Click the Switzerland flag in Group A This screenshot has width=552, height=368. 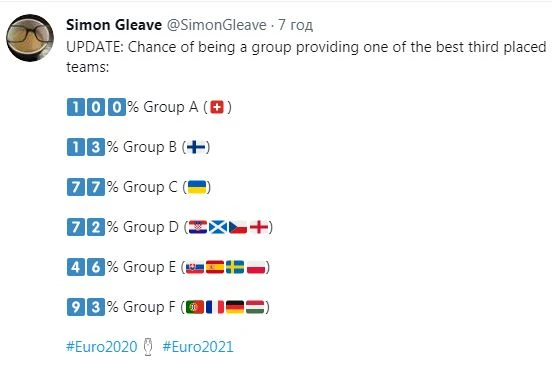[217, 107]
